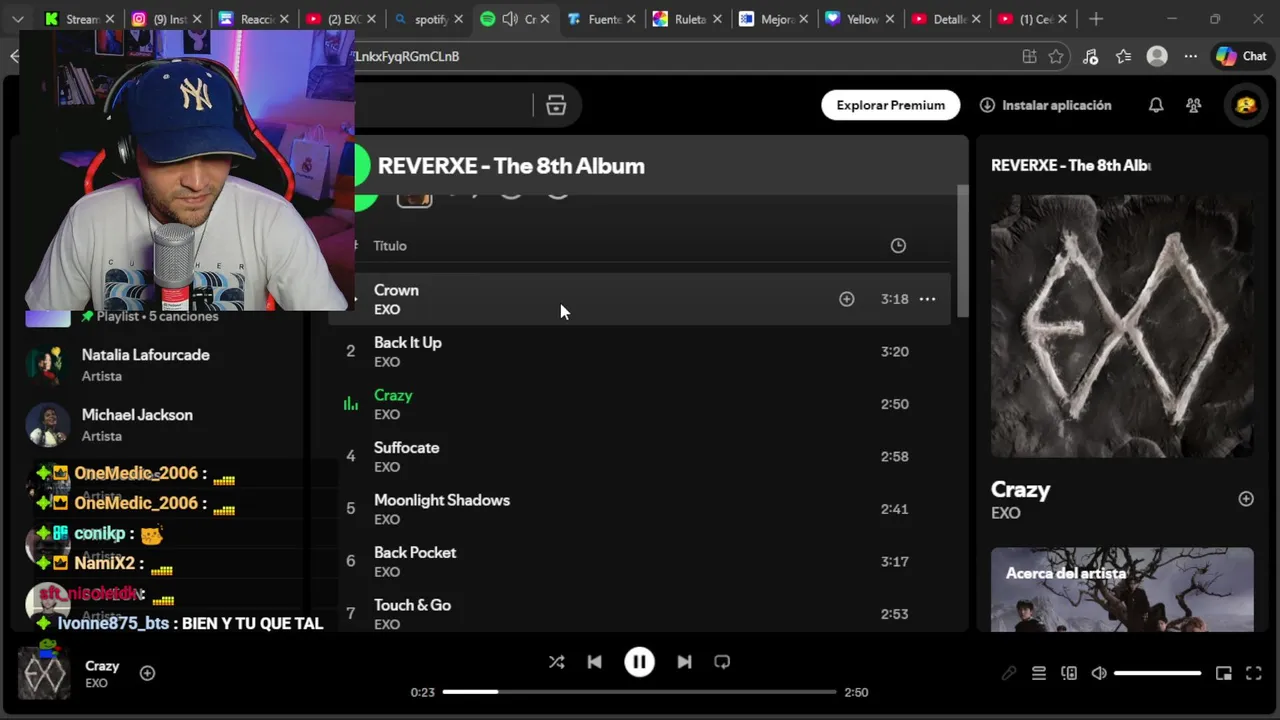Open EXO artist link under Crown
Image resolution: width=1280 pixels, height=720 pixels.
pos(387,310)
